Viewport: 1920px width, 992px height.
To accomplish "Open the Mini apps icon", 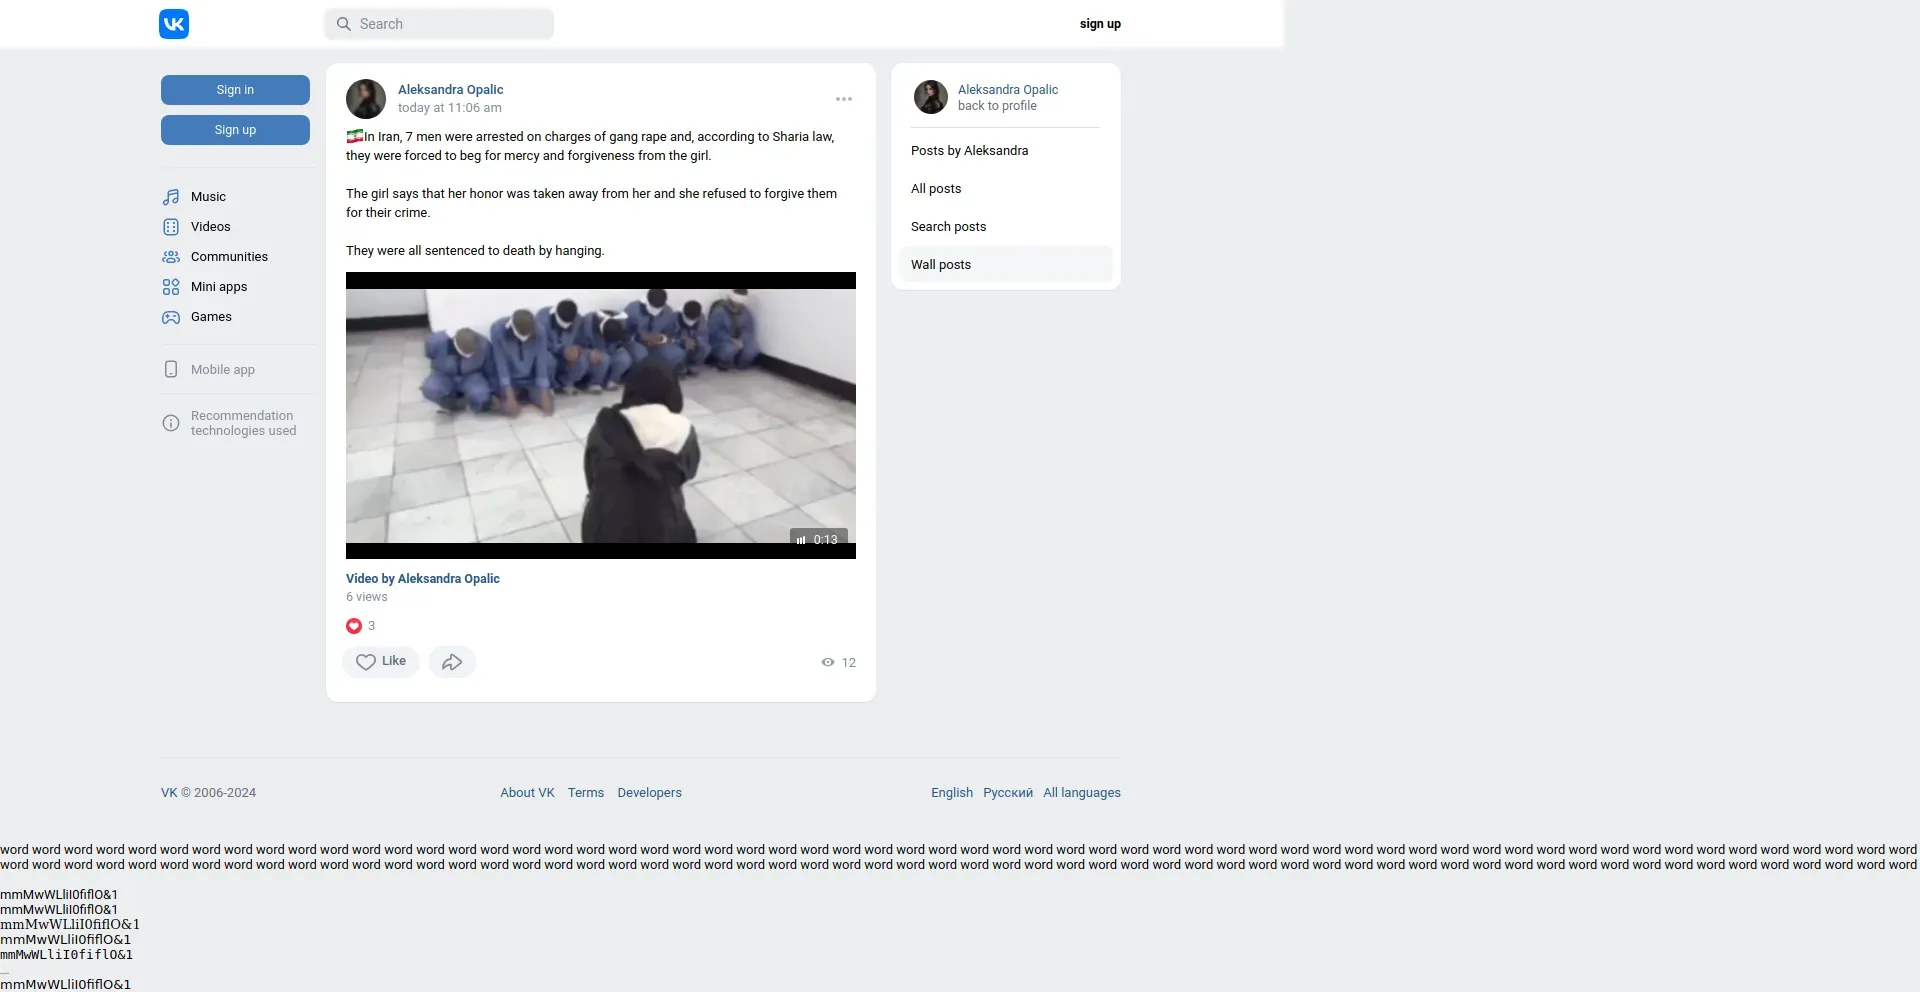I will 171,287.
